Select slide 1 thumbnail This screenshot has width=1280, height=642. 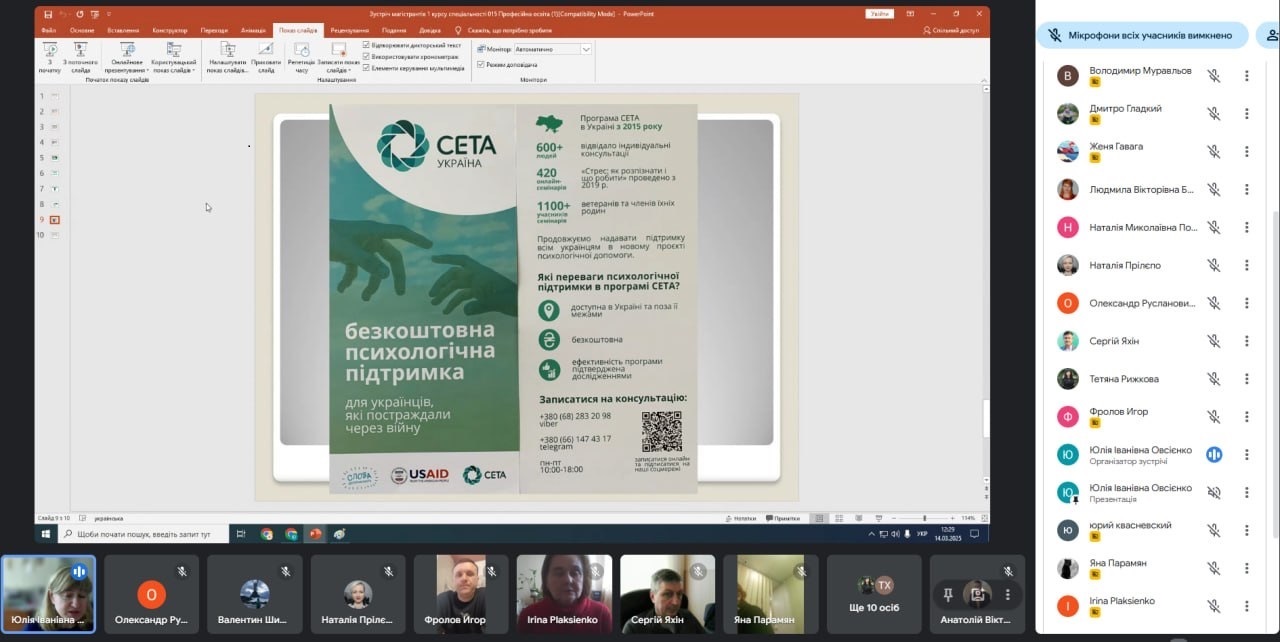pos(54,96)
